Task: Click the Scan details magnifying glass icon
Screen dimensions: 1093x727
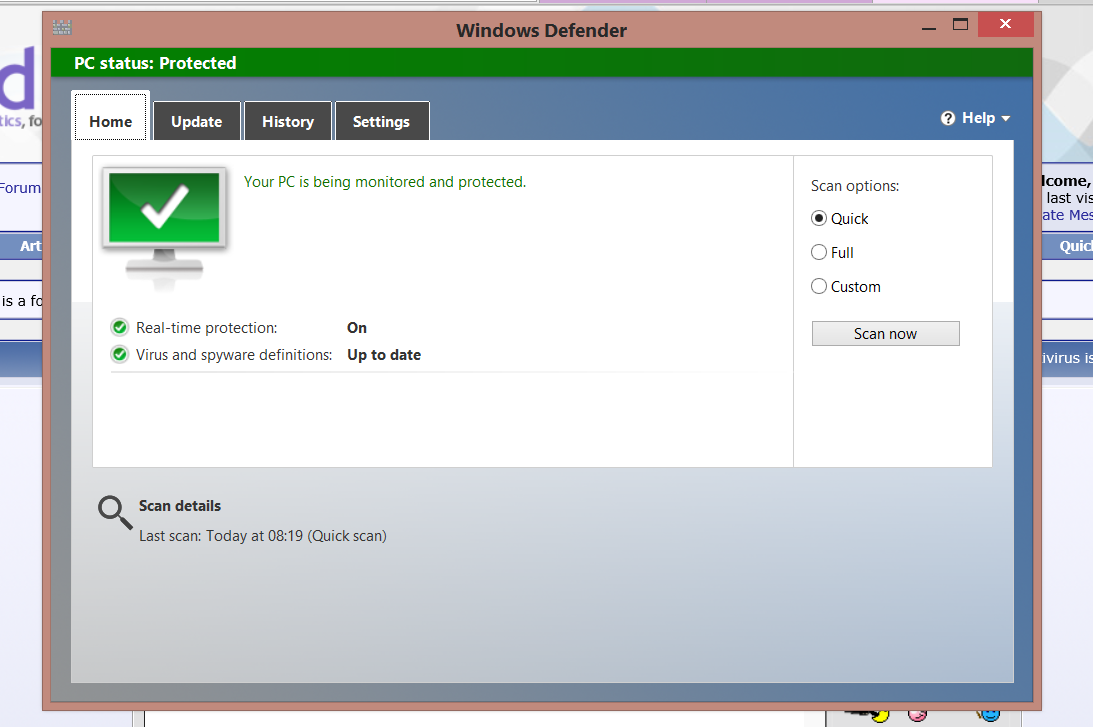Action: [115, 512]
